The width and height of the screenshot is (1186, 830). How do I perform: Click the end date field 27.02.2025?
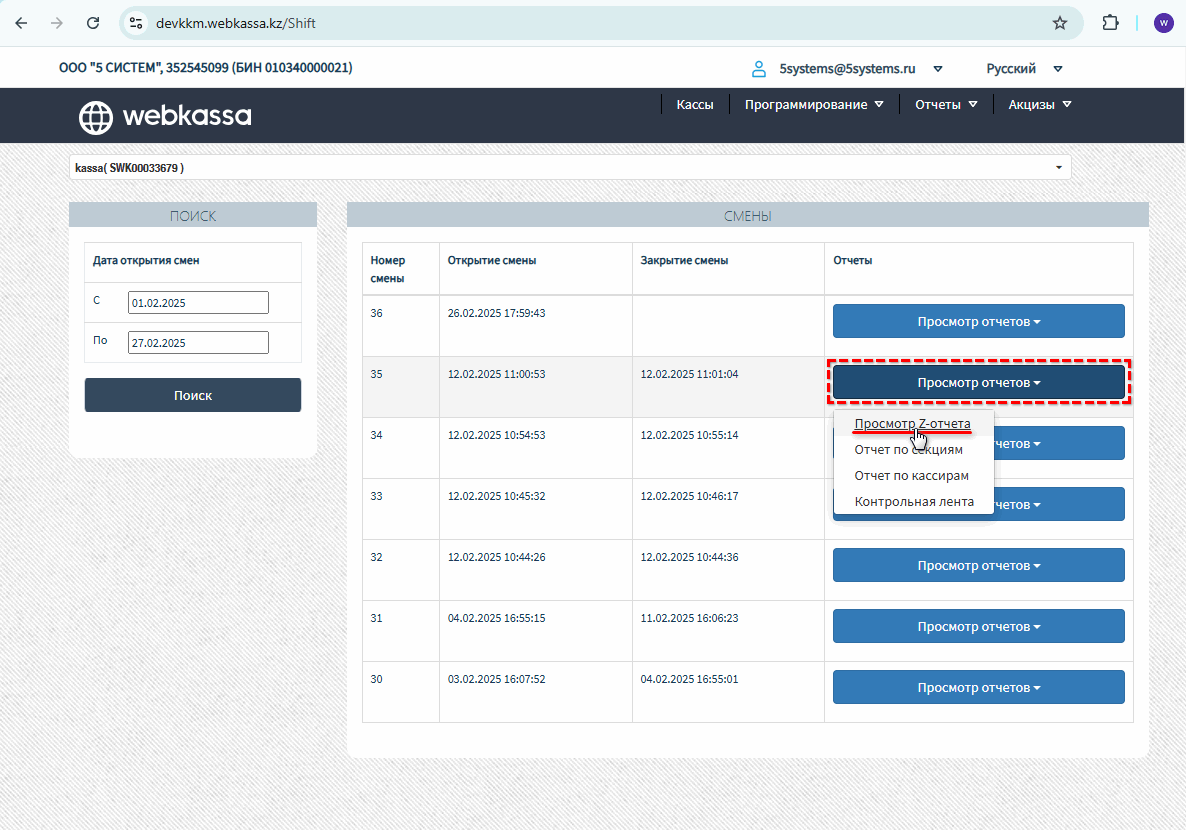pos(198,343)
